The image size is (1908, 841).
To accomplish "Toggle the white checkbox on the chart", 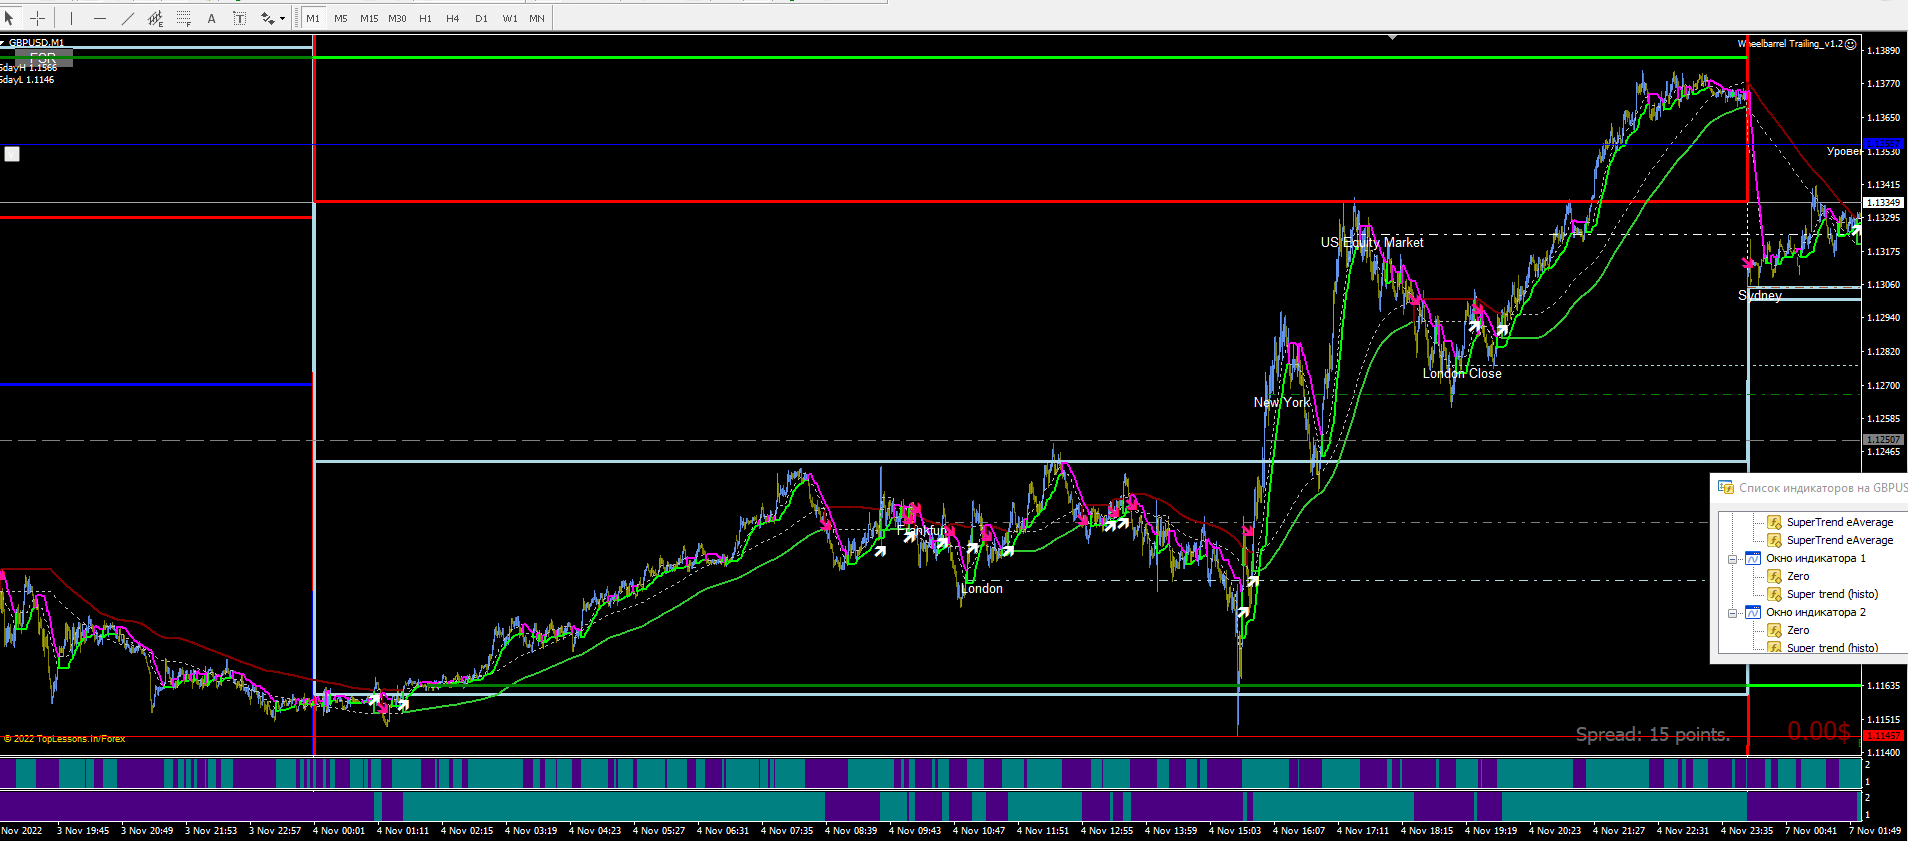I will (x=12, y=154).
